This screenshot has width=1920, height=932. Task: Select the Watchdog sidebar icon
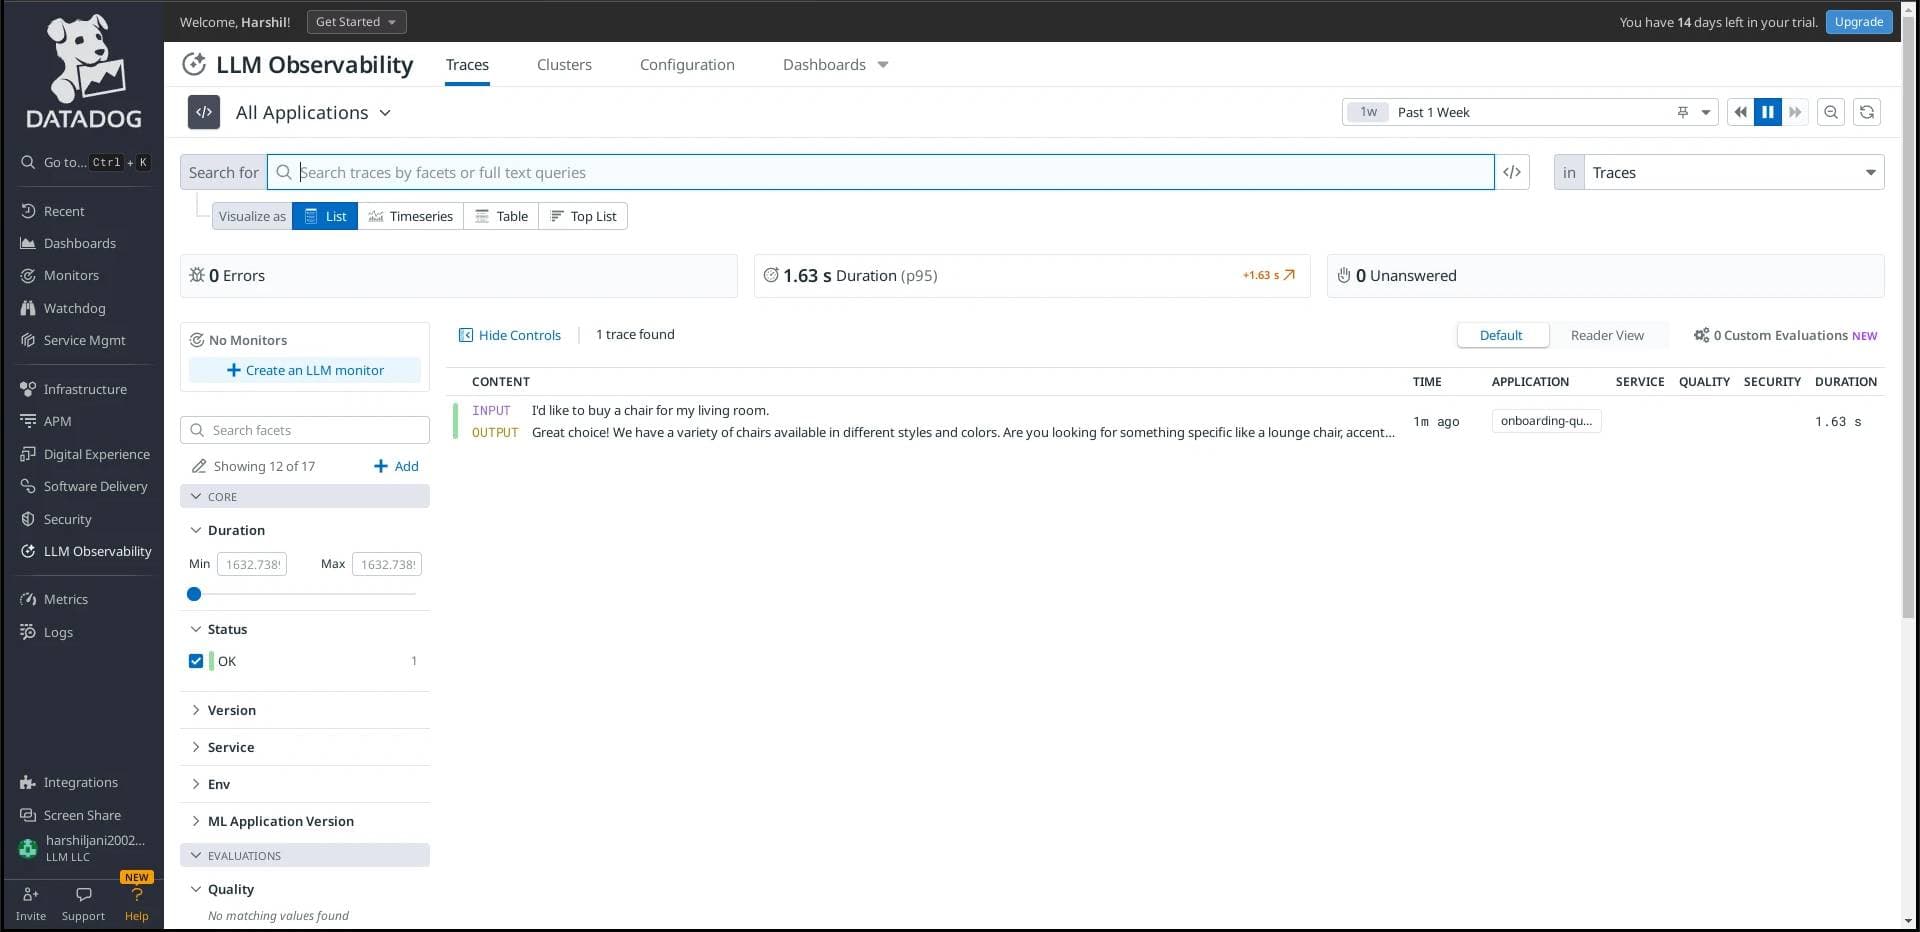coord(29,308)
